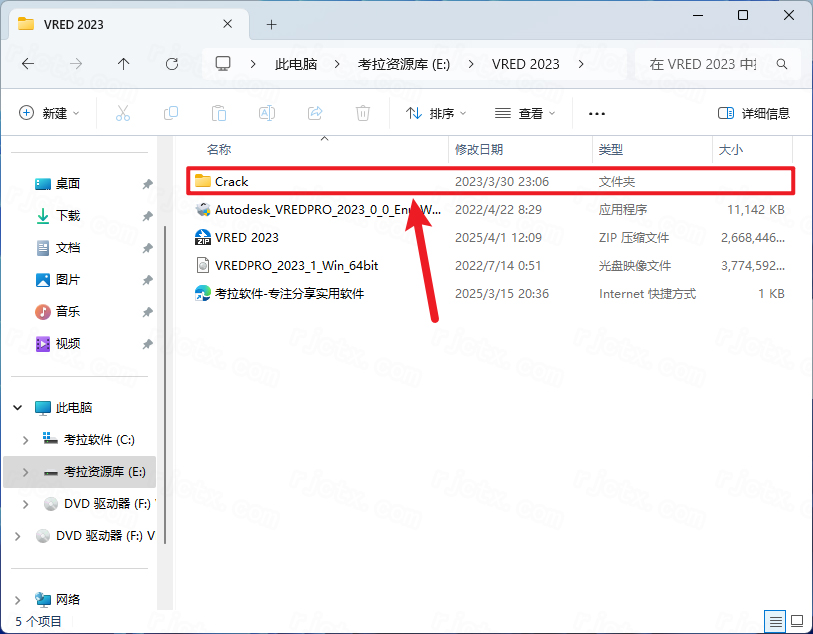Toggle the Details pane button
Screen dimensions: 813x634
click(x=754, y=113)
